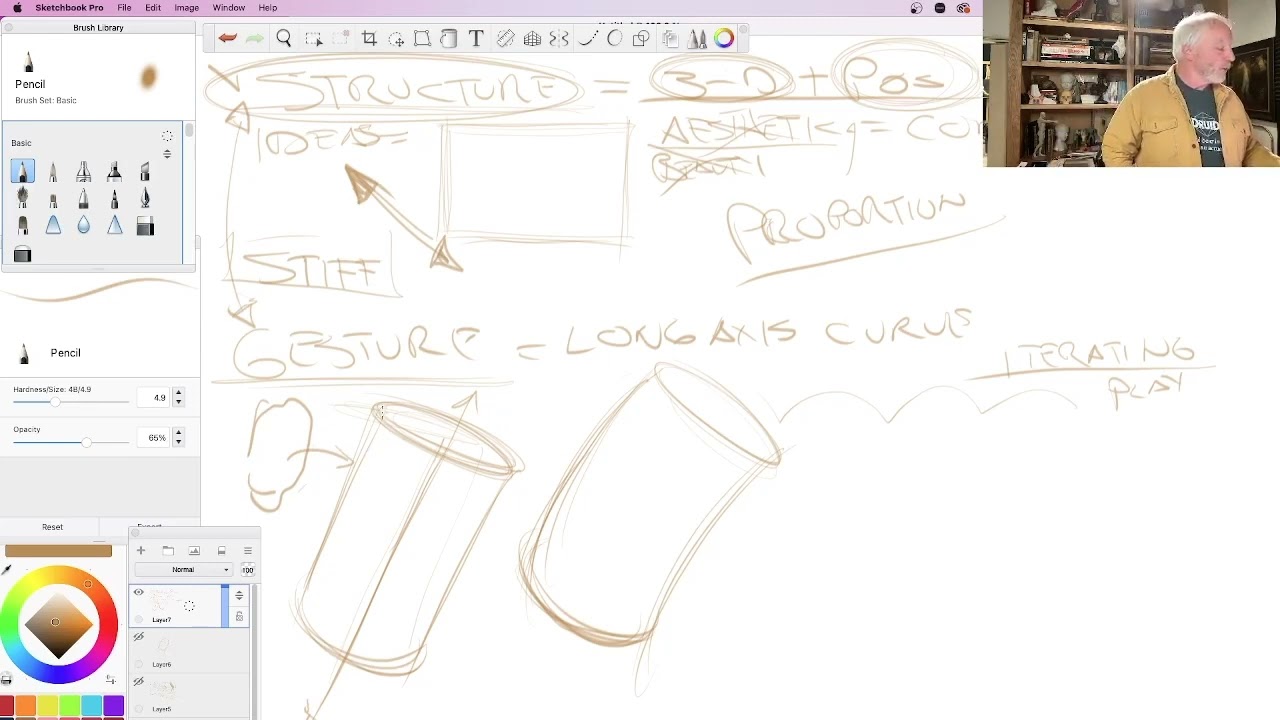The image size is (1280, 720).
Task: Pick color with the eyedropper icon
Action: coord(7,570)
